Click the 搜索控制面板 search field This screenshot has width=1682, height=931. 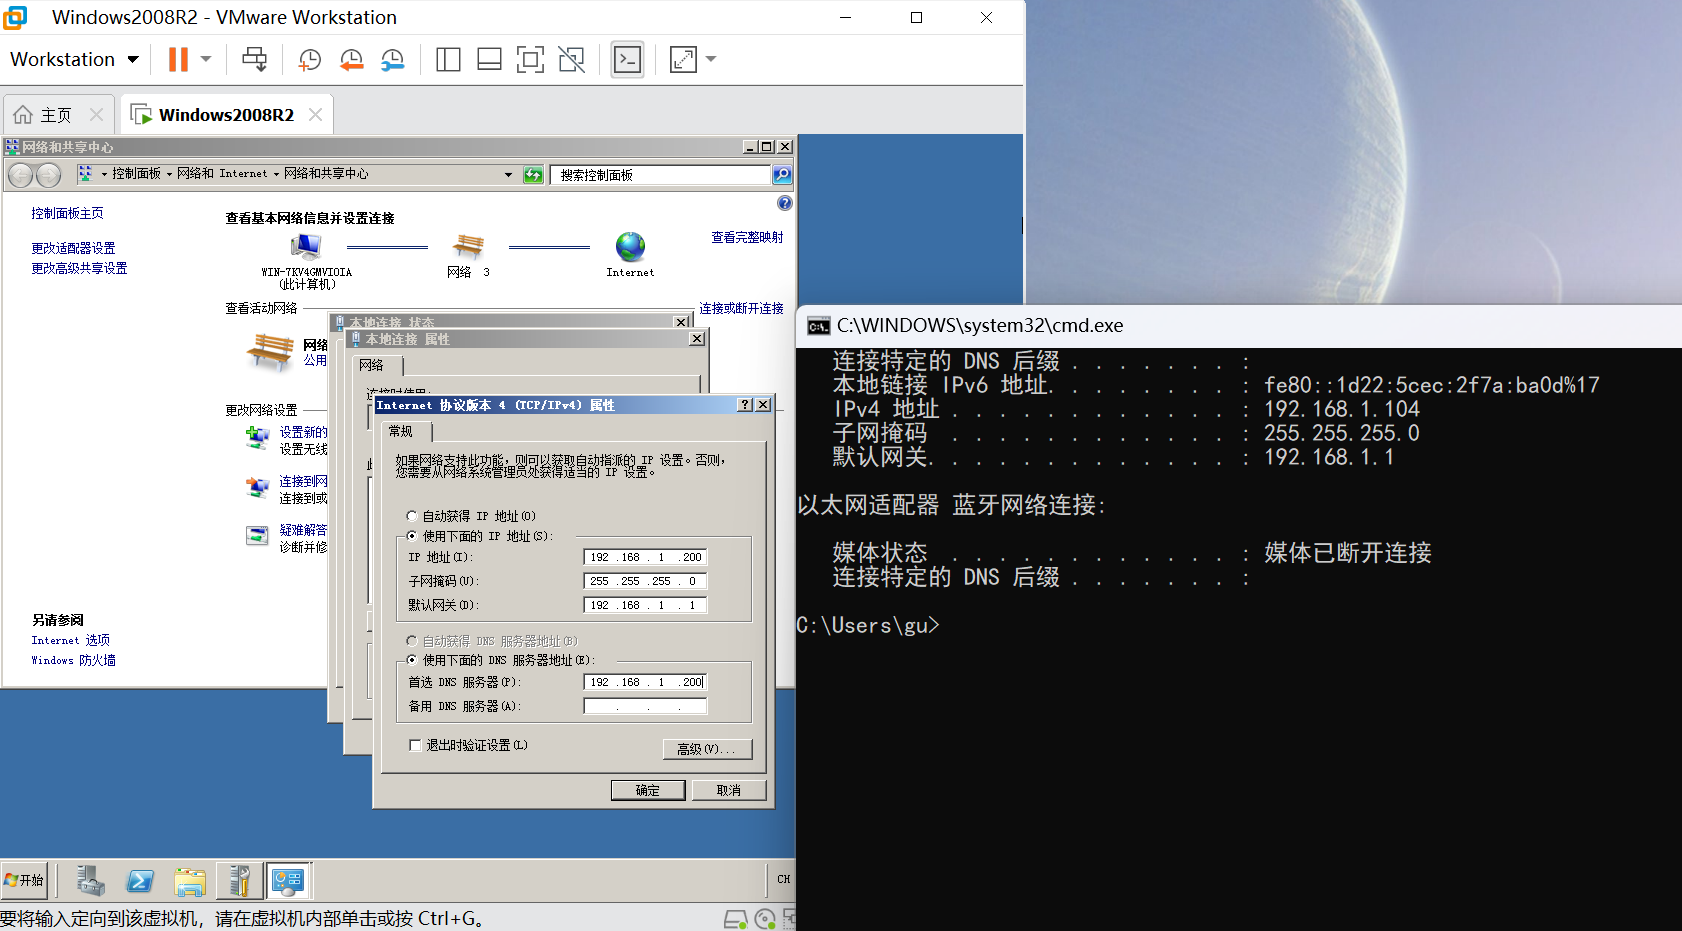[660, 175]
